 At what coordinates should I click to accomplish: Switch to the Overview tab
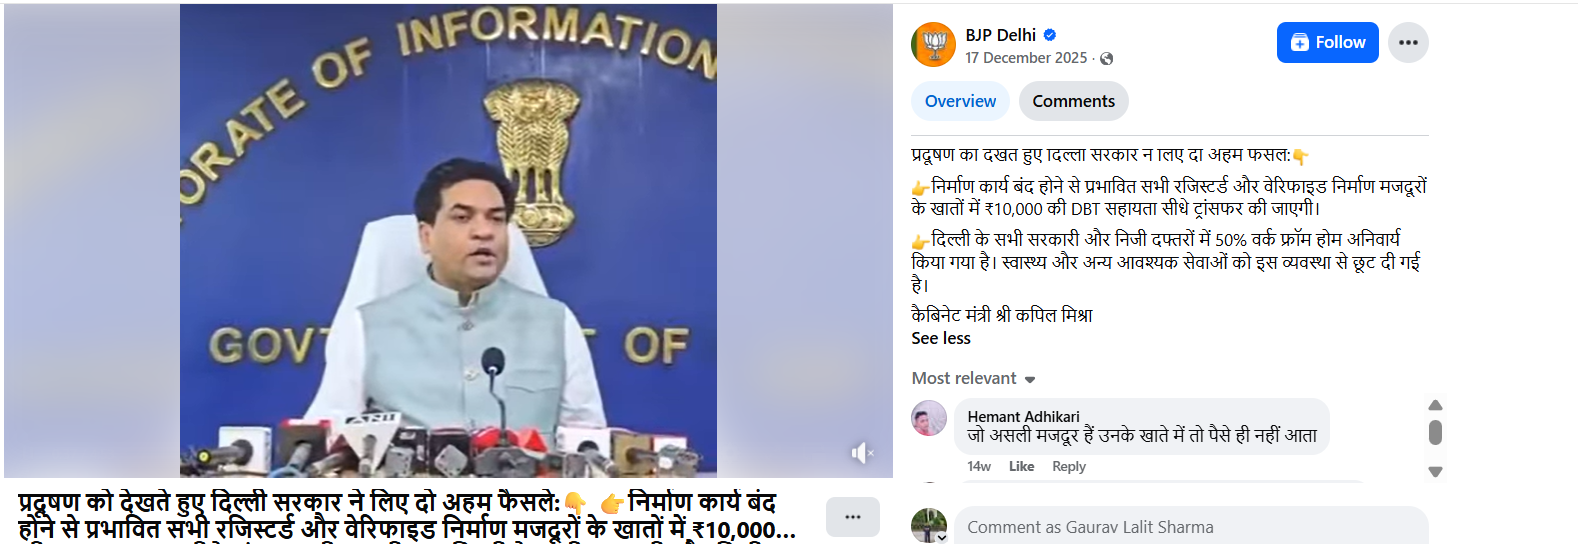coord(960,101)
